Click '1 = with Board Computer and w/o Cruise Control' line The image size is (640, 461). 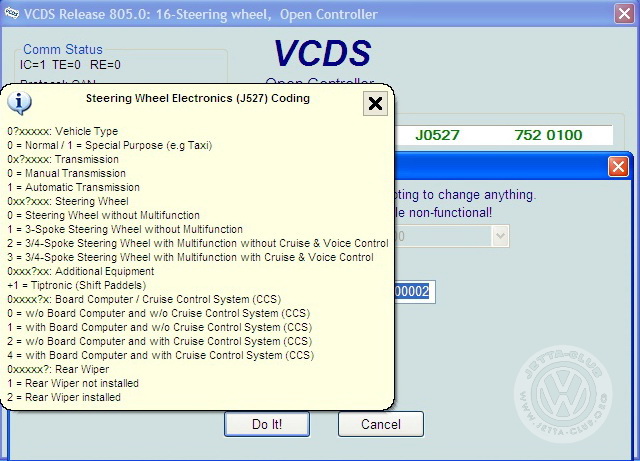coord(160,327)
